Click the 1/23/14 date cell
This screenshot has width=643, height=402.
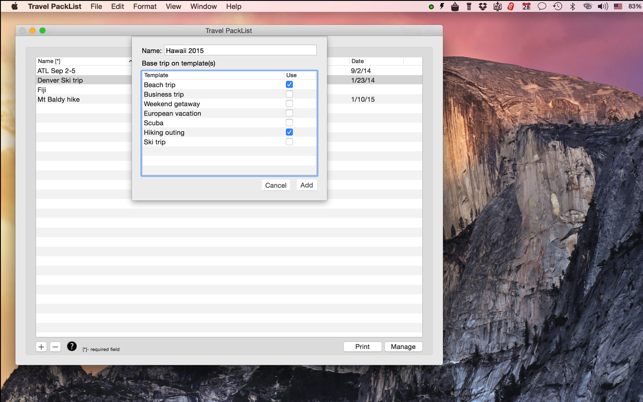click(x=363, y=80)
